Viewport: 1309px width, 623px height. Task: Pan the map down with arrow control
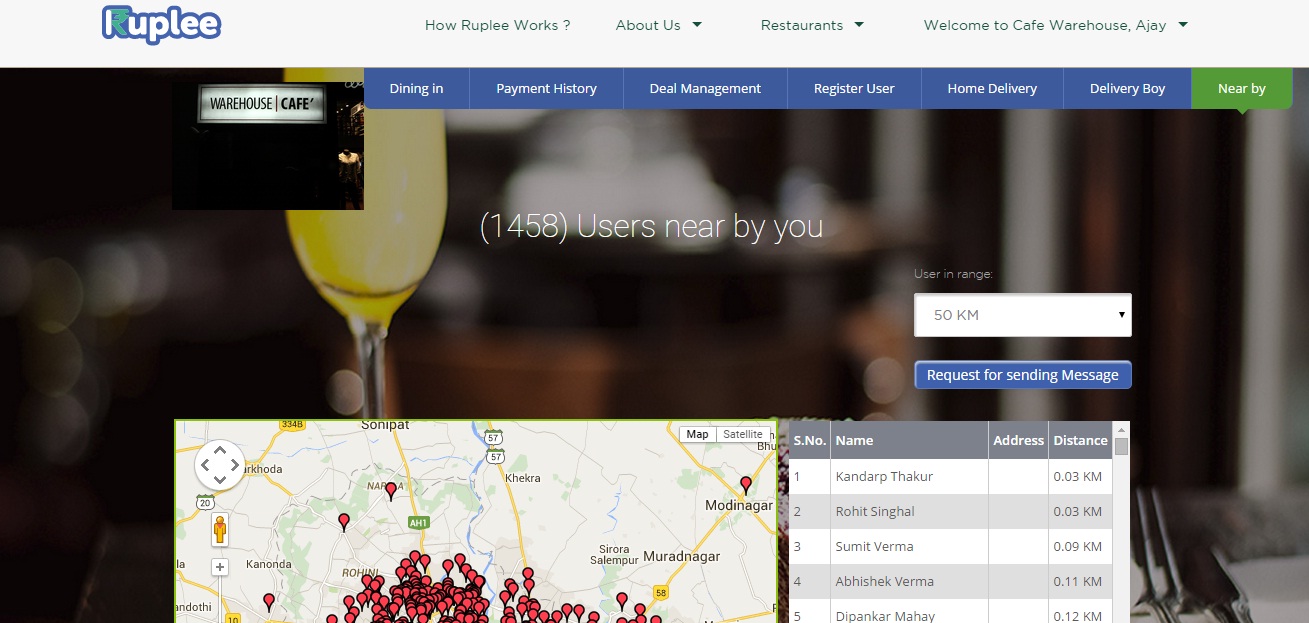pyautogui.click(x=220, y=480)
